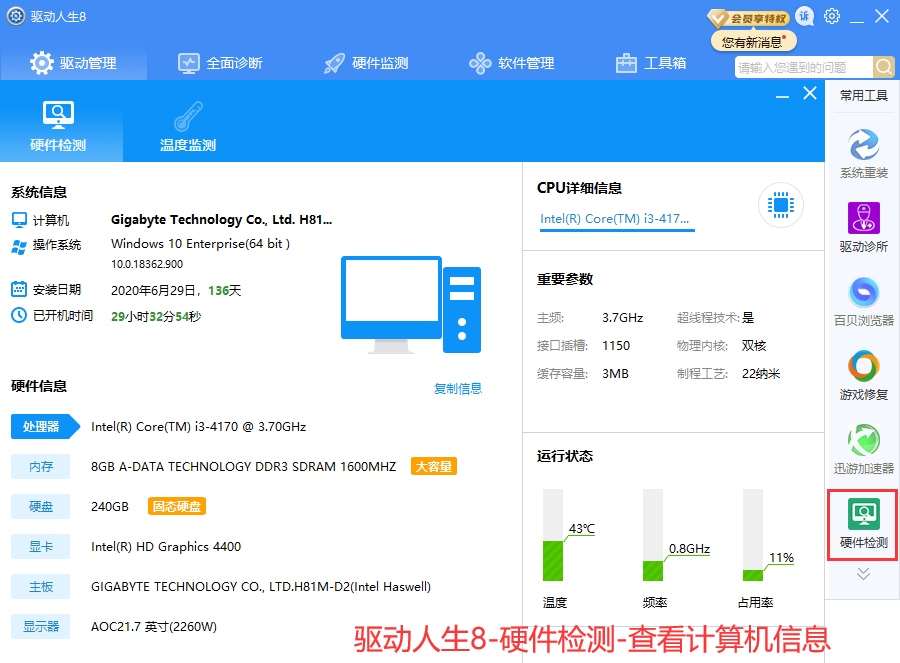Click the 安装日期 calendar icon
900x663 pixels.
point(19,289)
